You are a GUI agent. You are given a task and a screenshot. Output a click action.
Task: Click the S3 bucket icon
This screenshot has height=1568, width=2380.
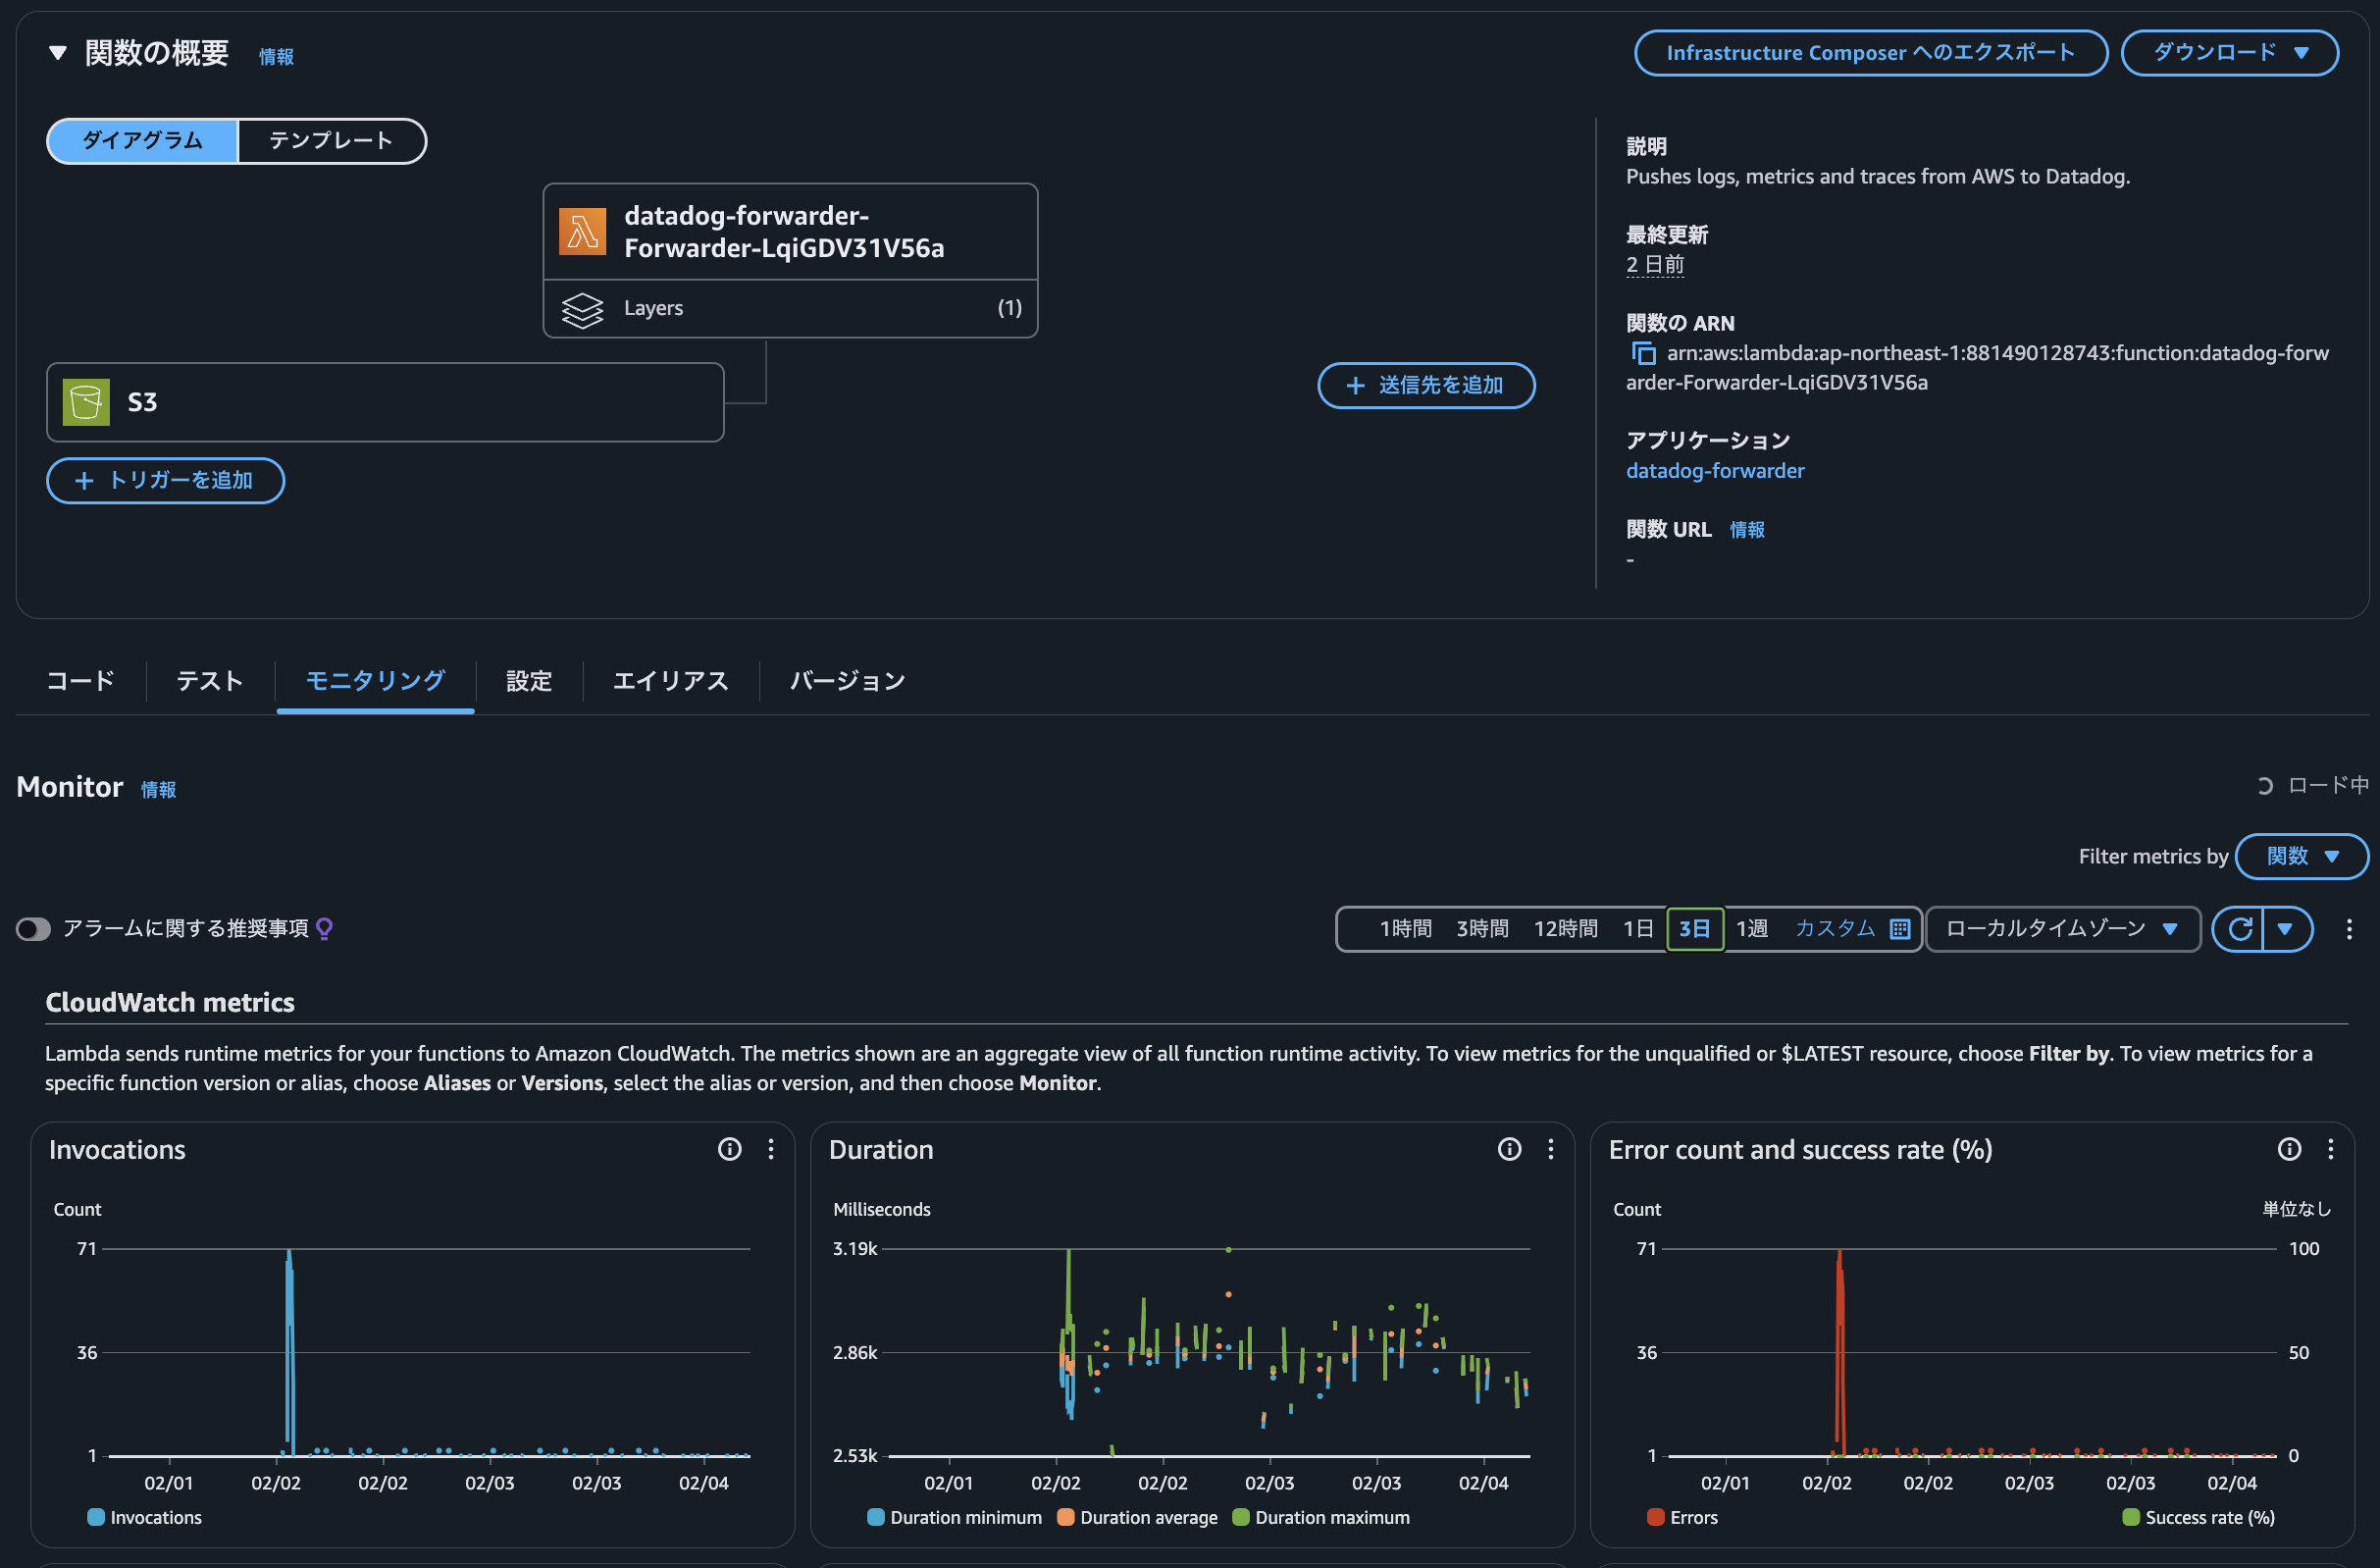pos(86,403)
